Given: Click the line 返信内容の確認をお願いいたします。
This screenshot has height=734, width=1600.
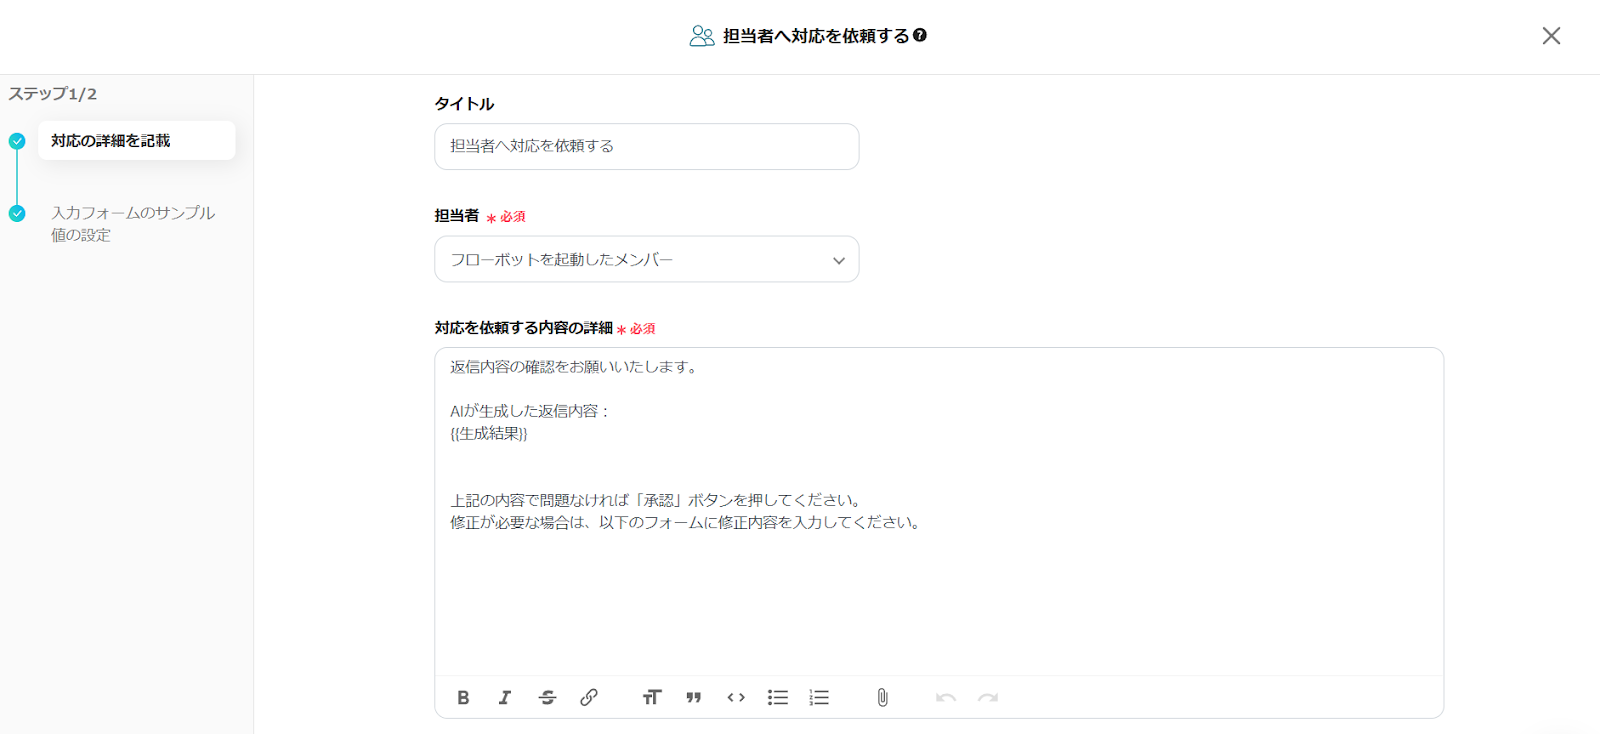Looking at the screenshot, I should pyautogui.click(x=574, y=367).
